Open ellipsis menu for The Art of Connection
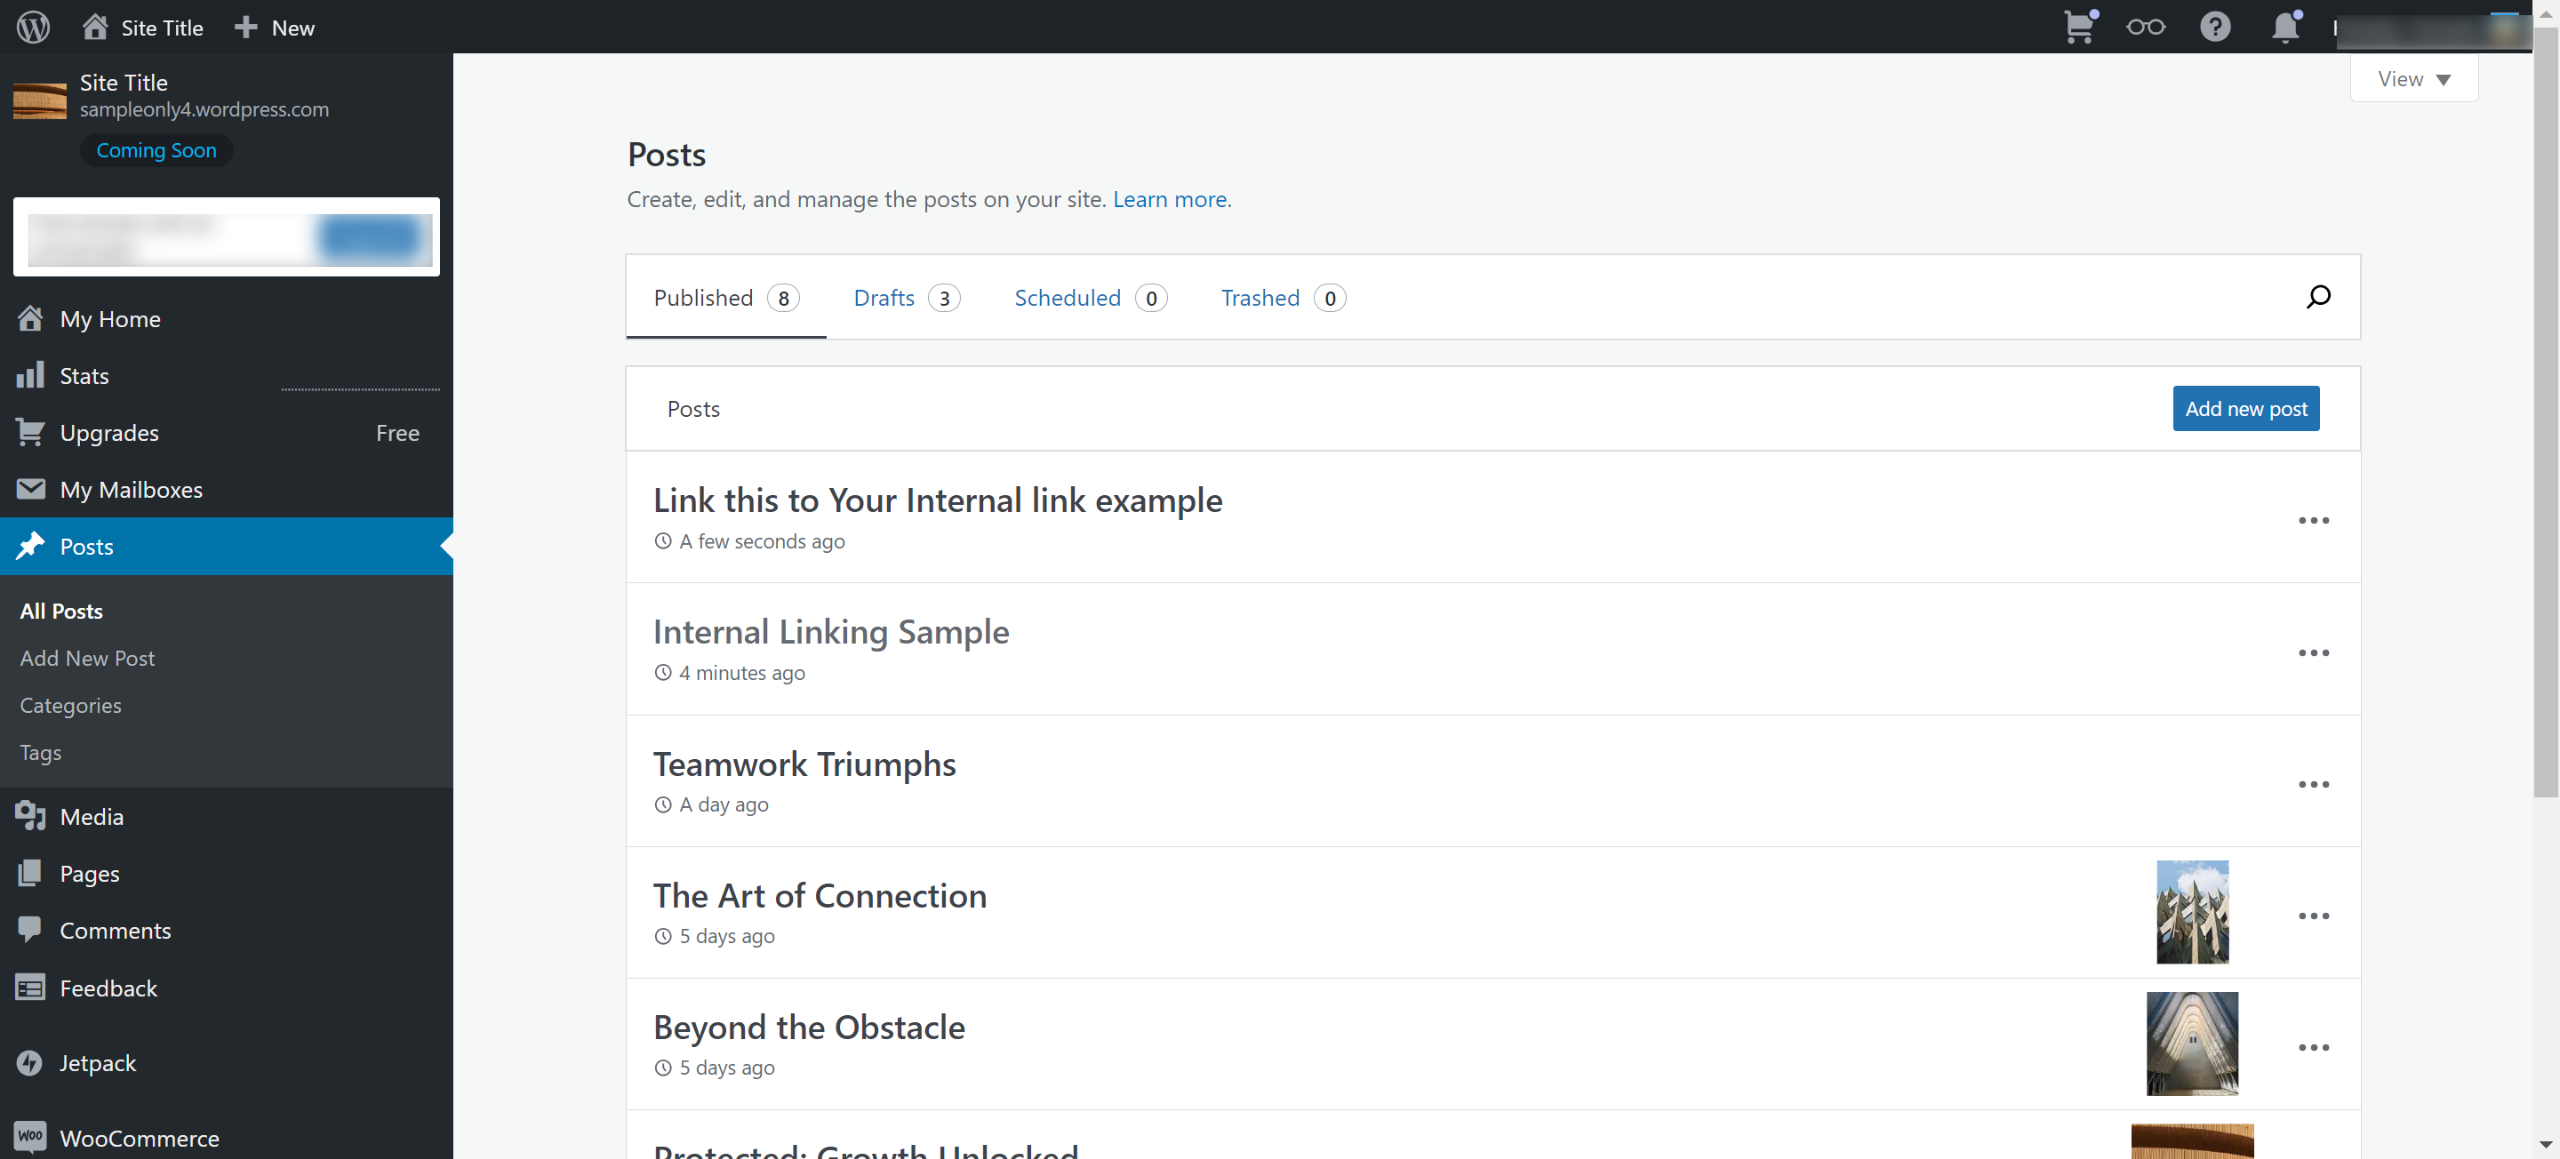Screen dimensions: 2560x1159 (2313, 916)
